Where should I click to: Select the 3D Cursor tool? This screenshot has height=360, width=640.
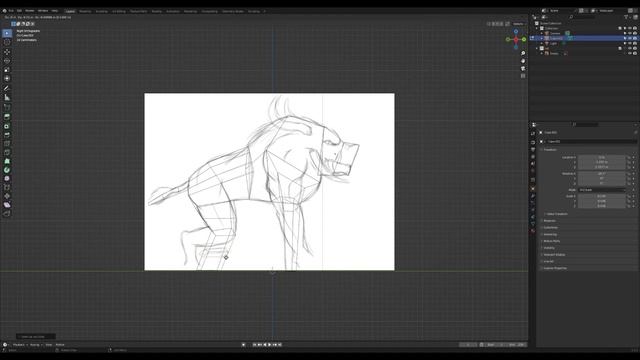point(7,42)
